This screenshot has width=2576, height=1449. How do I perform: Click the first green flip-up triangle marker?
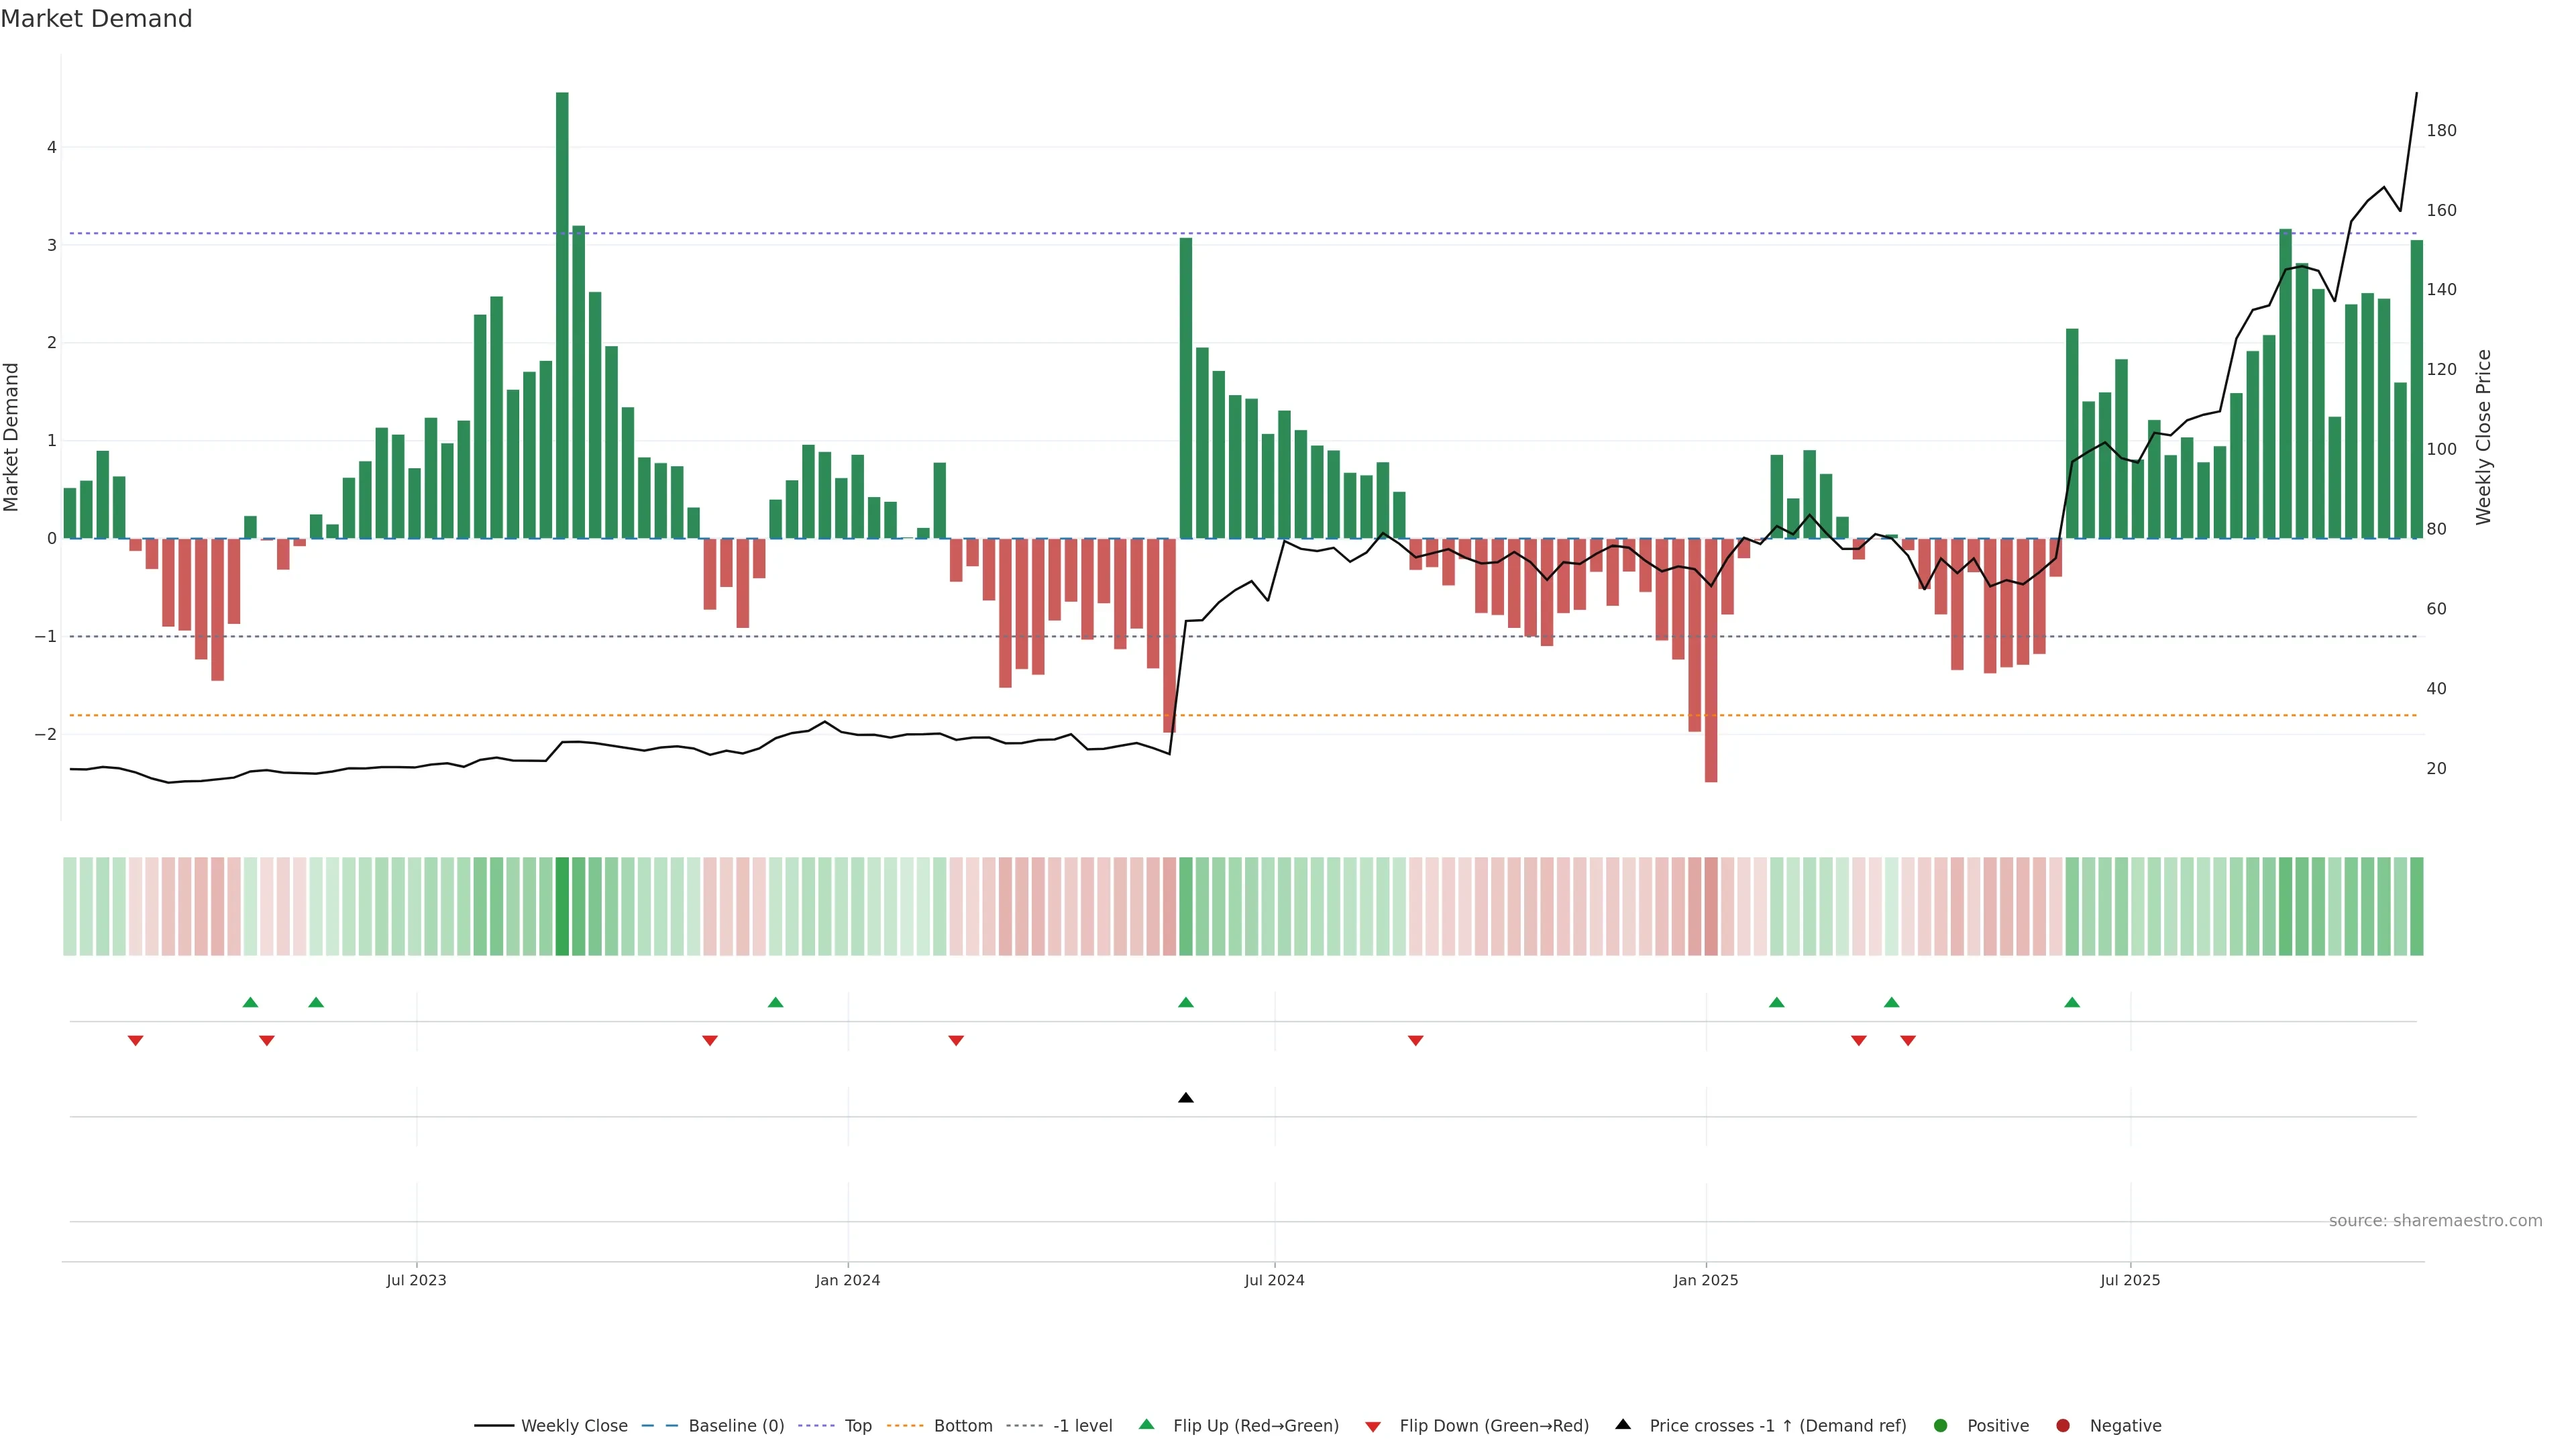[251, 1002]
